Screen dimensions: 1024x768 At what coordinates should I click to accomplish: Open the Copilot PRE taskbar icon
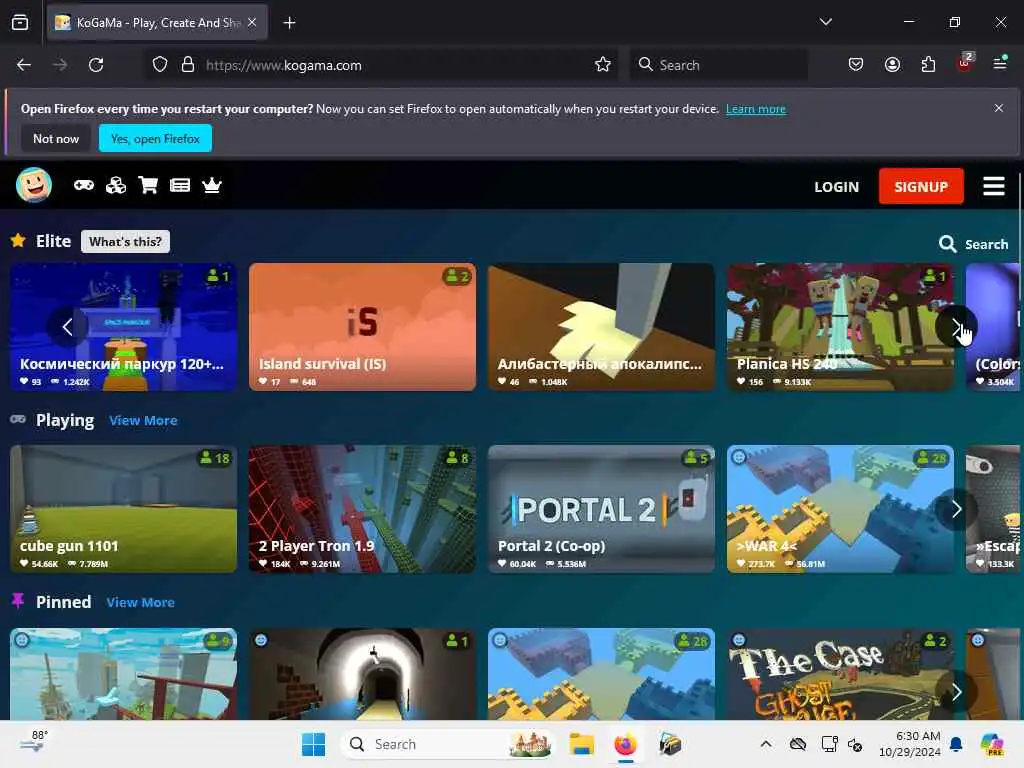click(x=991, y=744)
